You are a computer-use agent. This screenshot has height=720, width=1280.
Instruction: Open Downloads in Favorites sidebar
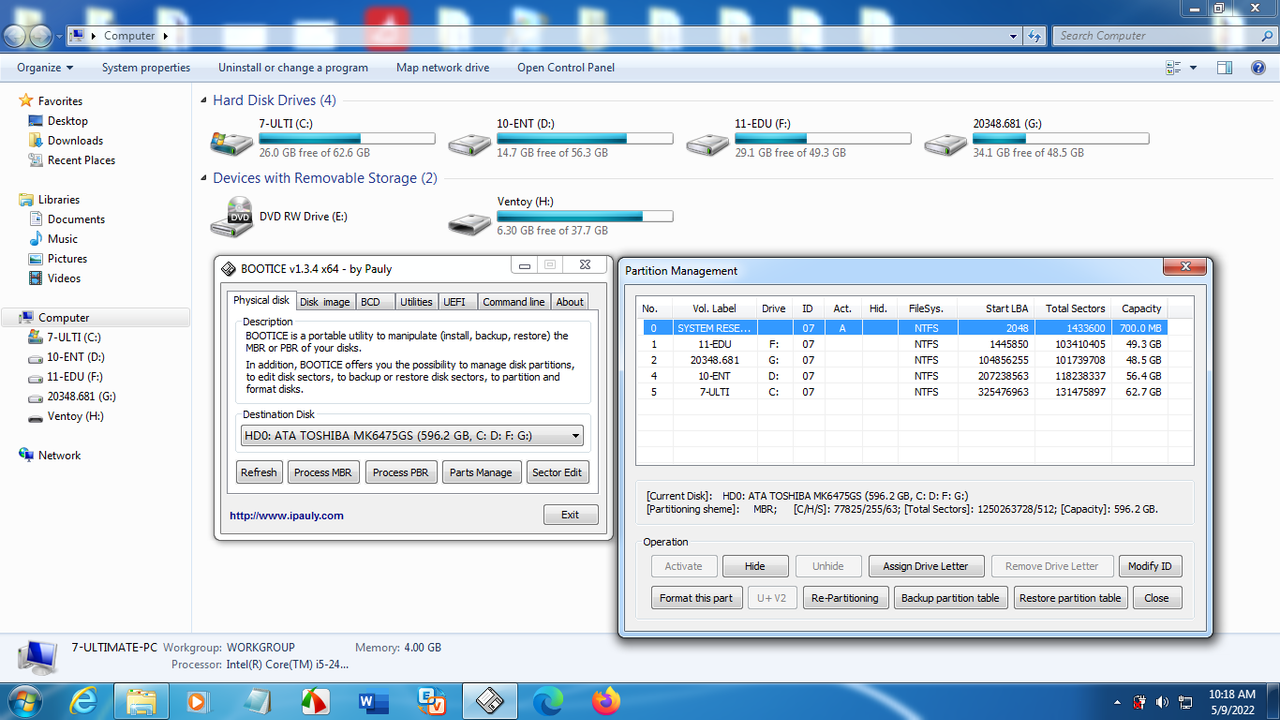75,141
